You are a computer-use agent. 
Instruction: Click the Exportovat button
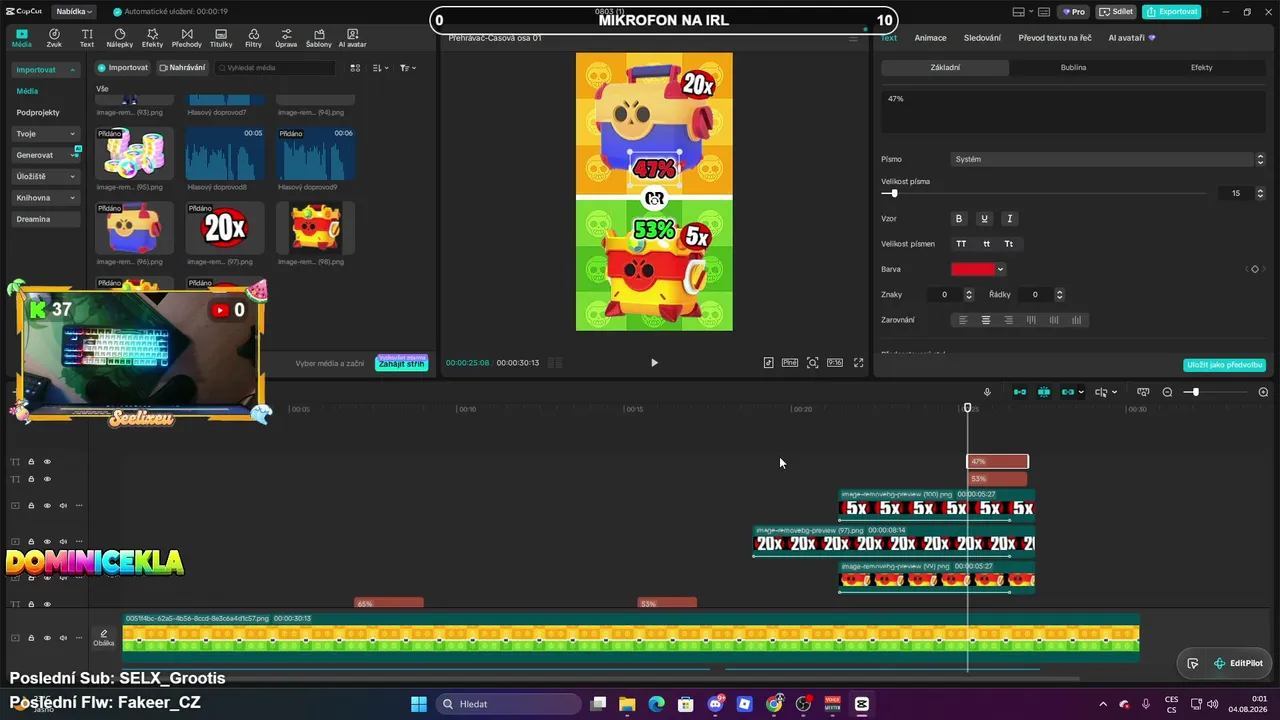point(1171,12)
